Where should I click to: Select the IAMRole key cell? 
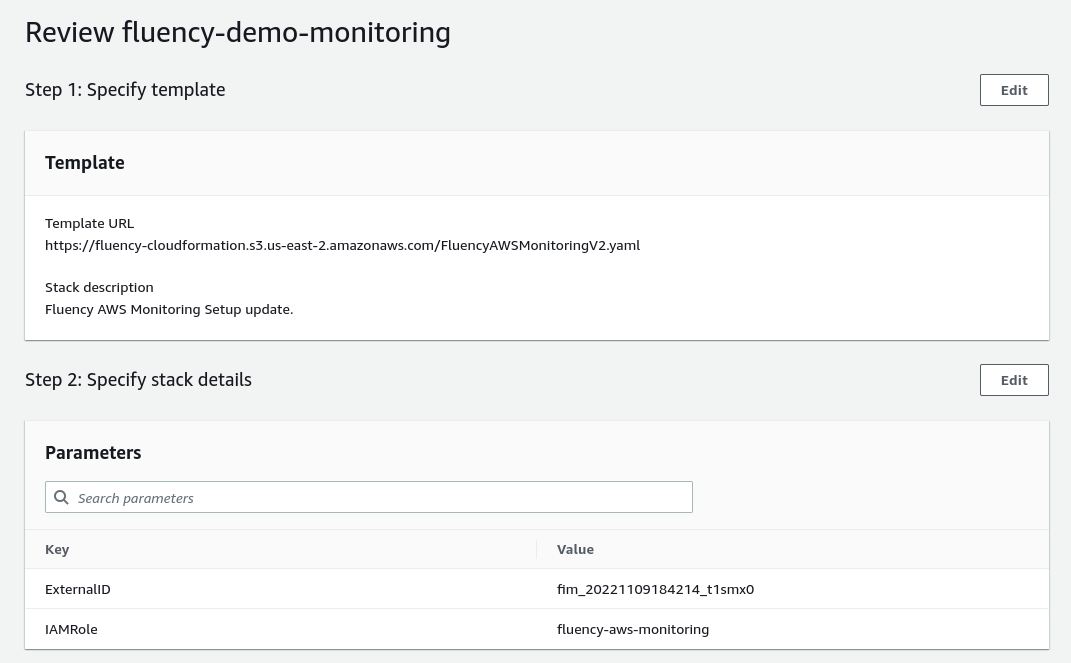(x=71, y=630)
